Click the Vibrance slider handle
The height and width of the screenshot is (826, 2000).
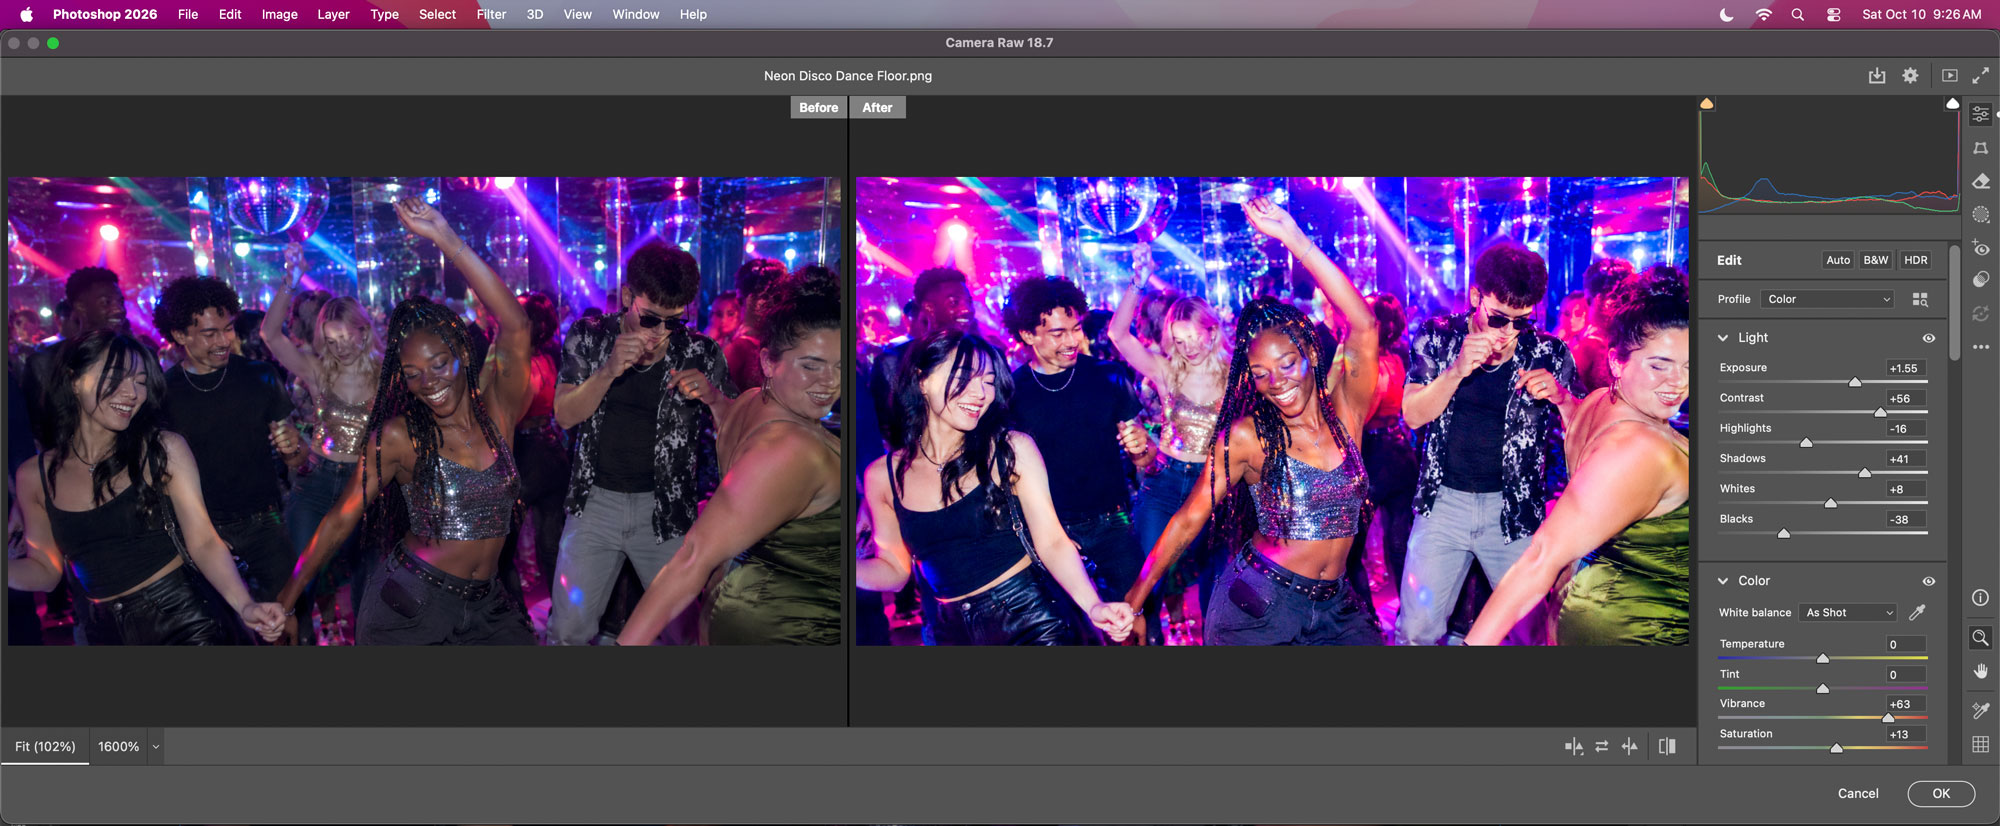pyautogui.click(x=1888, y=718)
